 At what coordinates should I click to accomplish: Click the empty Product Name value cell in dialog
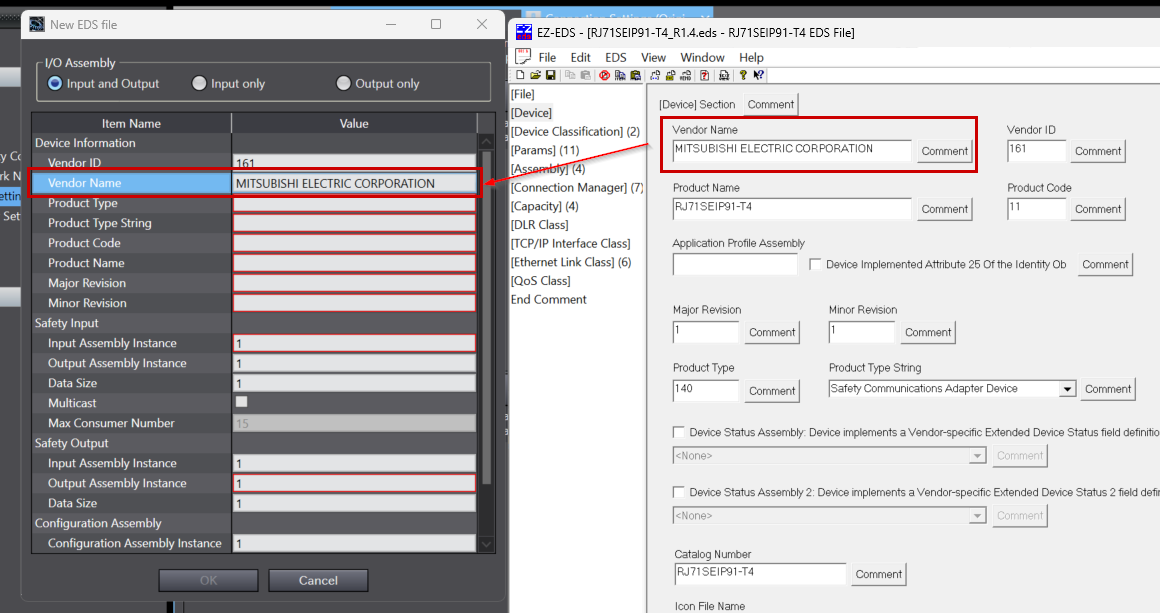[x=354, y=263]
